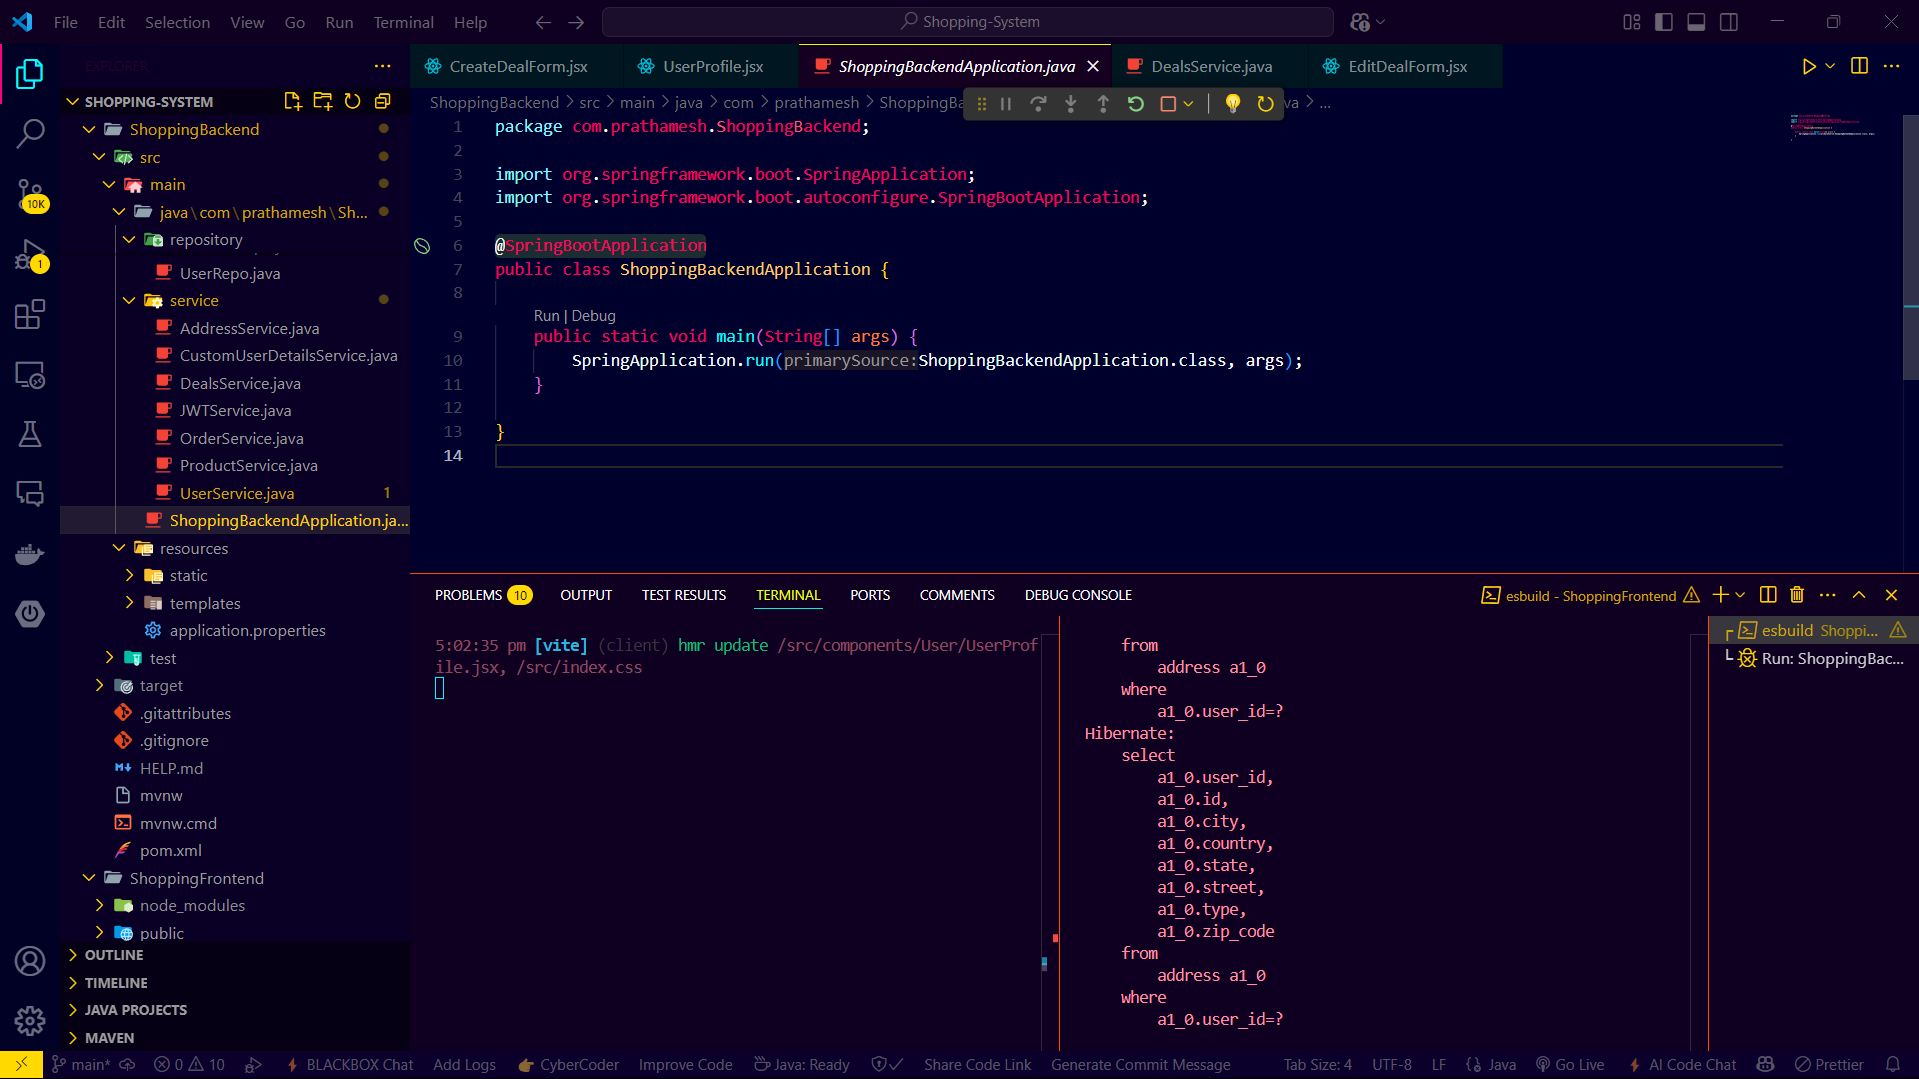Toggle the bottom panel visibility
The height and width of the screenshot is (1079, 1919).
coord(1695,21)
